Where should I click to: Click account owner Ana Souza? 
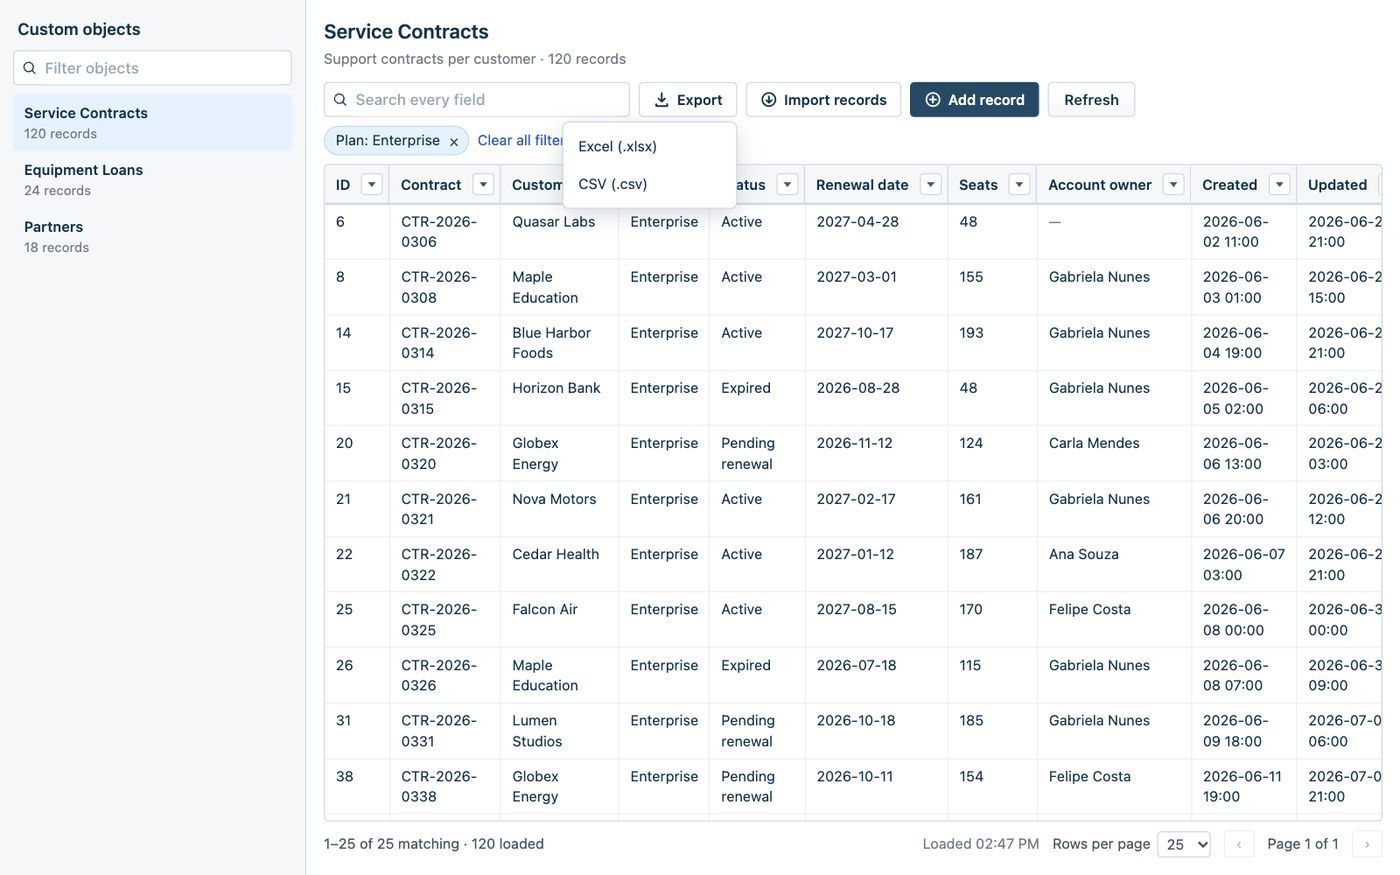coord(1084,554)
